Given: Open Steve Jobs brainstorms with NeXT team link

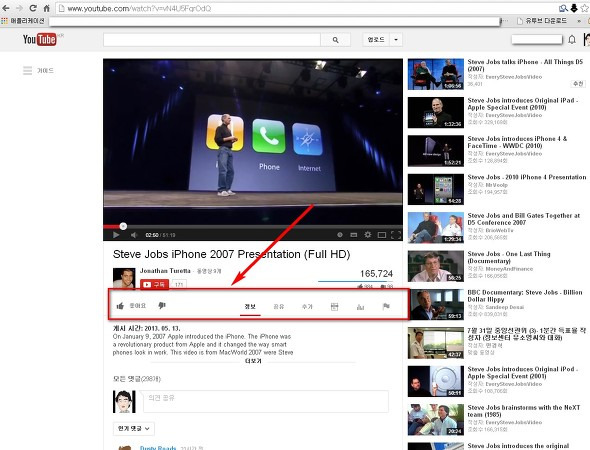Looking at the screenshot, I should pos(524,411).
